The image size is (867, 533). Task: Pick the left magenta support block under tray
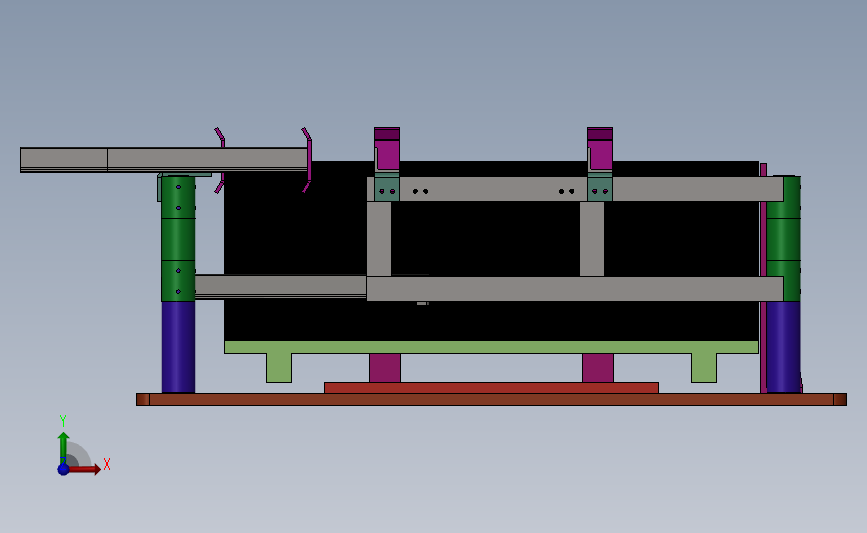coord(385,368)
